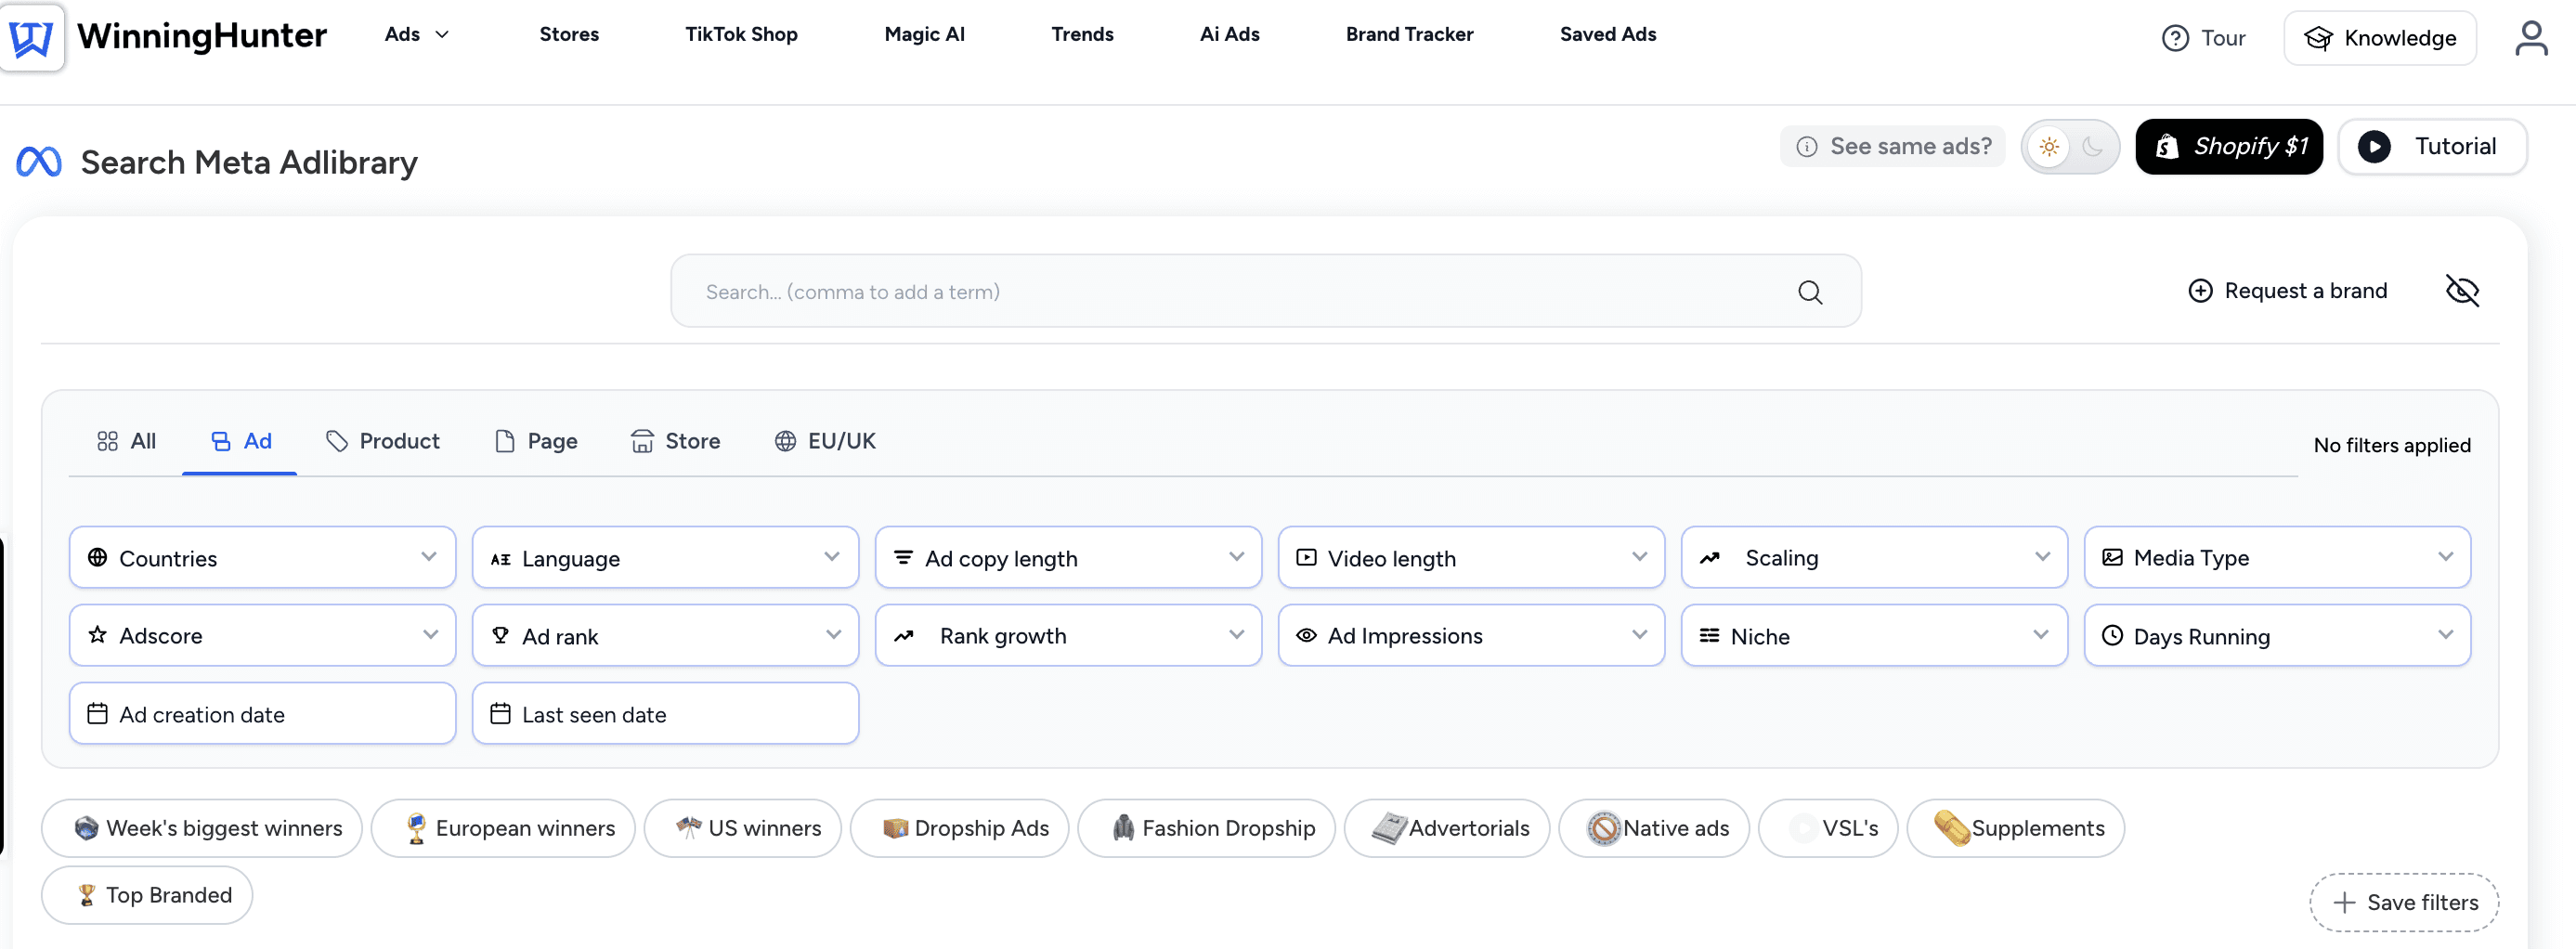This screenshot has height=949, width=2576.
Task: Click the trophy icon in Ad rank filter
Action: [500, 634]
